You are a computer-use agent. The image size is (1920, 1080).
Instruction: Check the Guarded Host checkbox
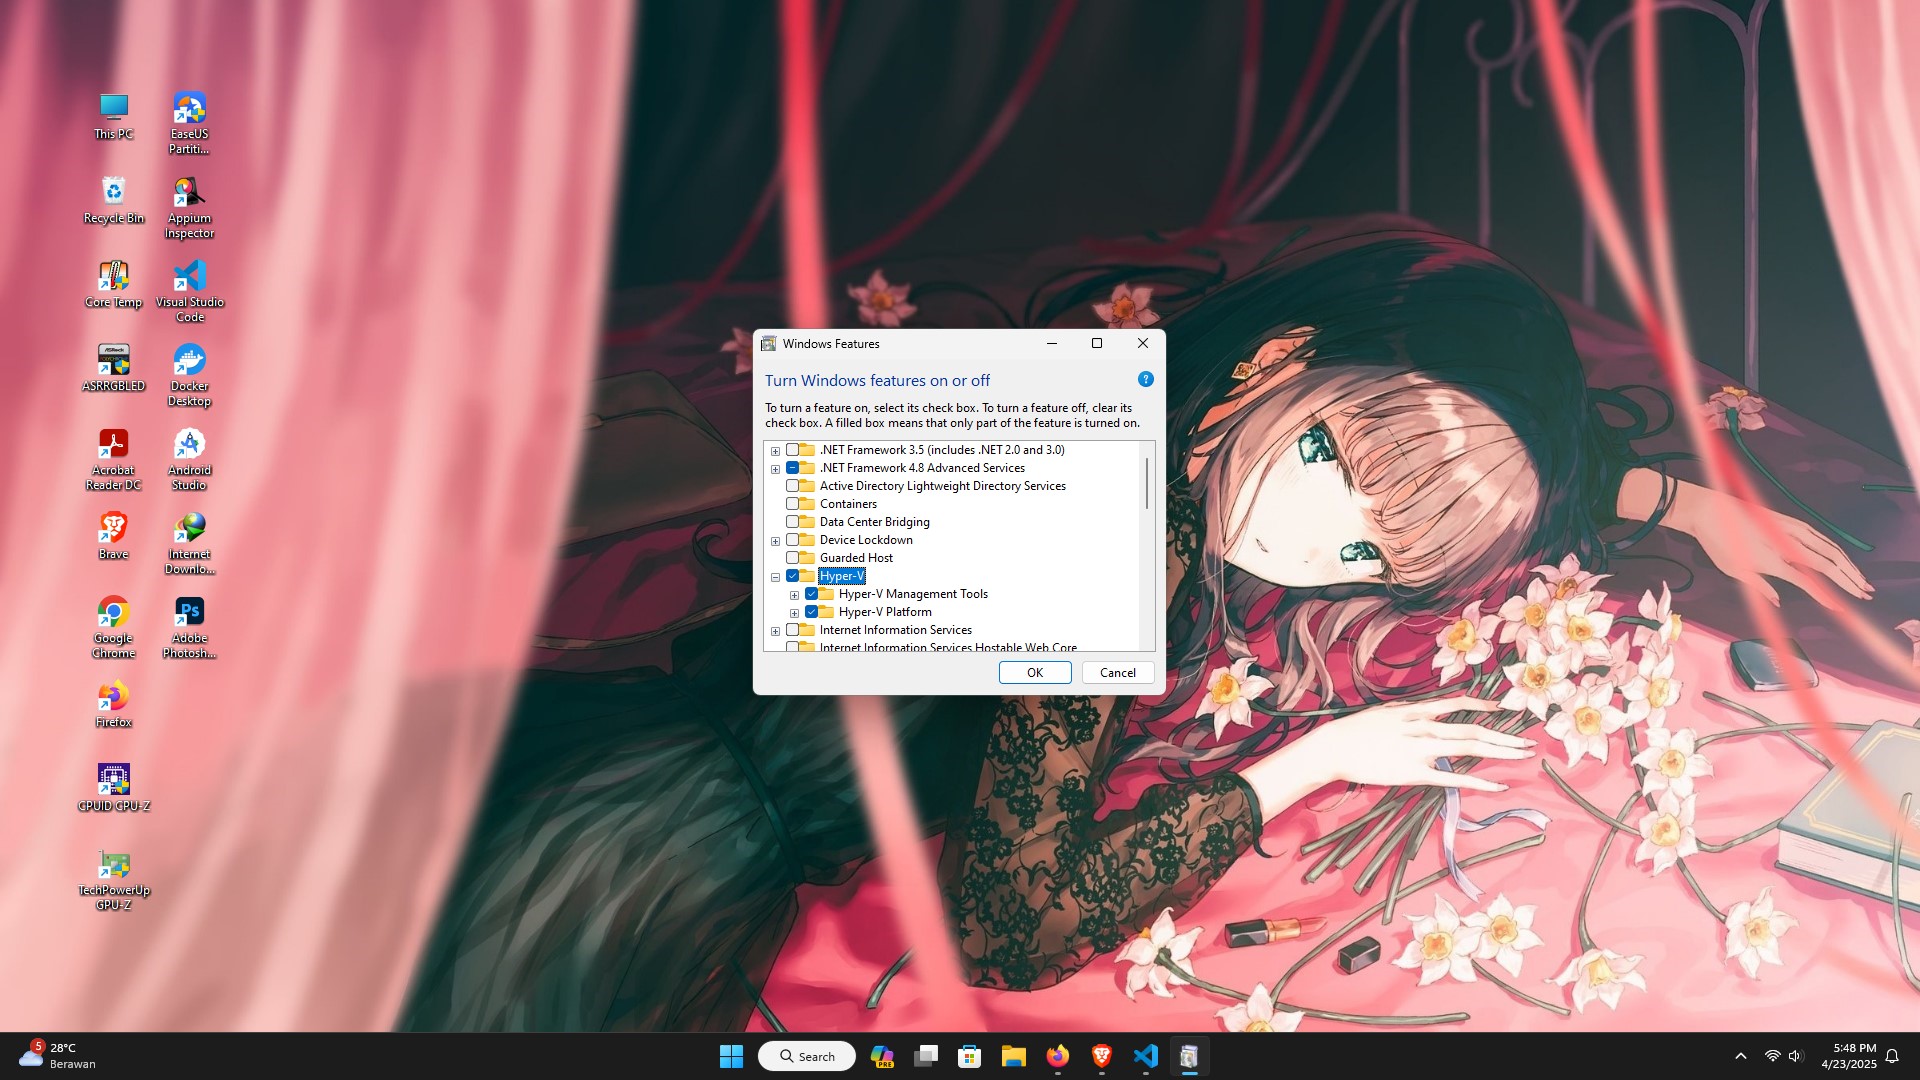point(792,558)
